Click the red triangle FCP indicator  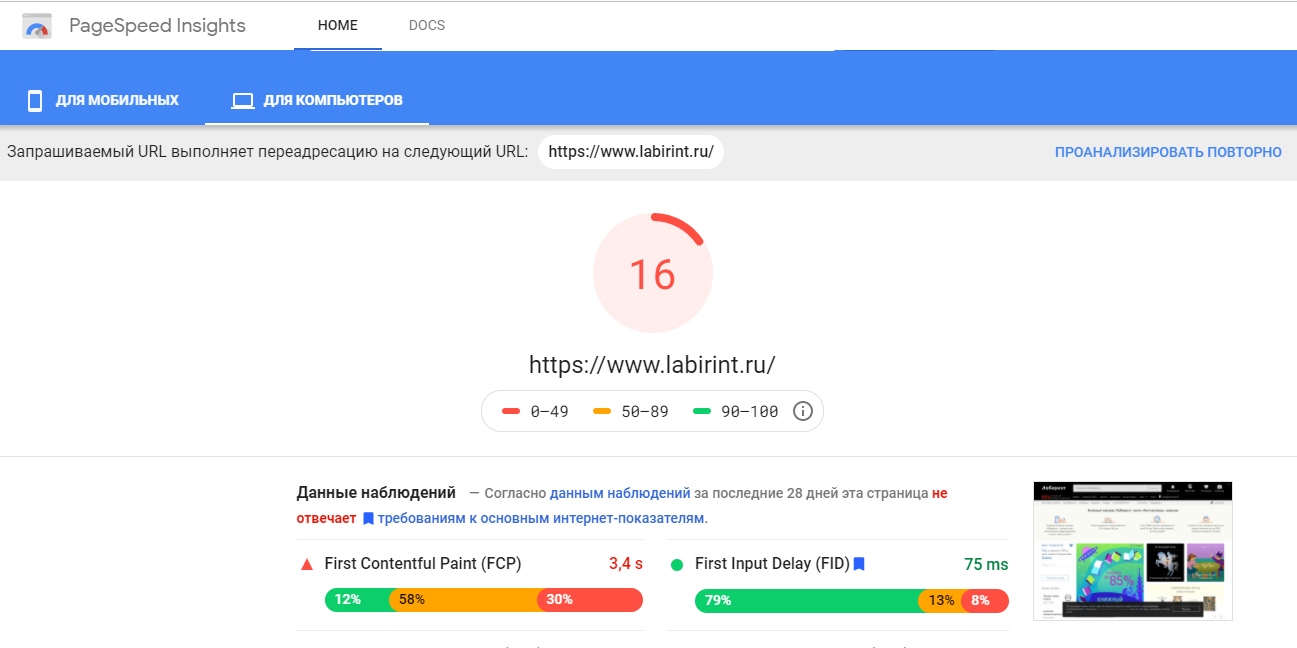(307, 565)
